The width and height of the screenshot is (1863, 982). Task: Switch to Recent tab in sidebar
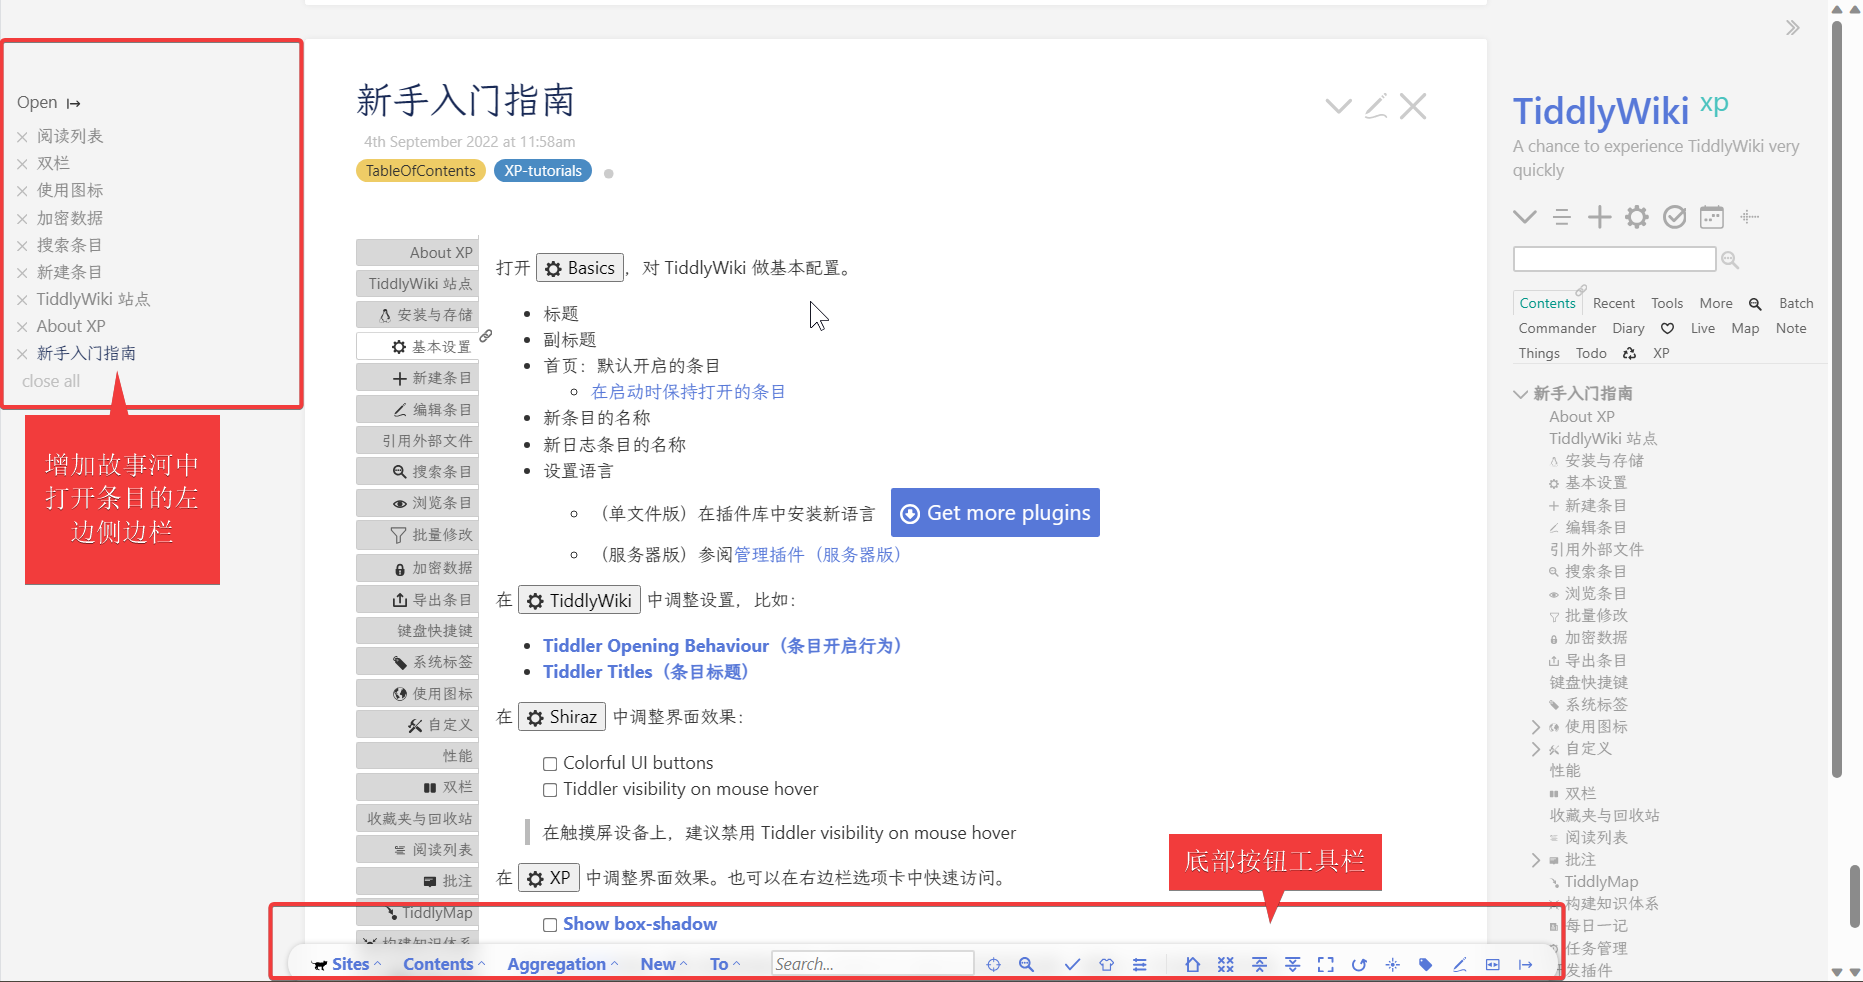[1614, 303]
